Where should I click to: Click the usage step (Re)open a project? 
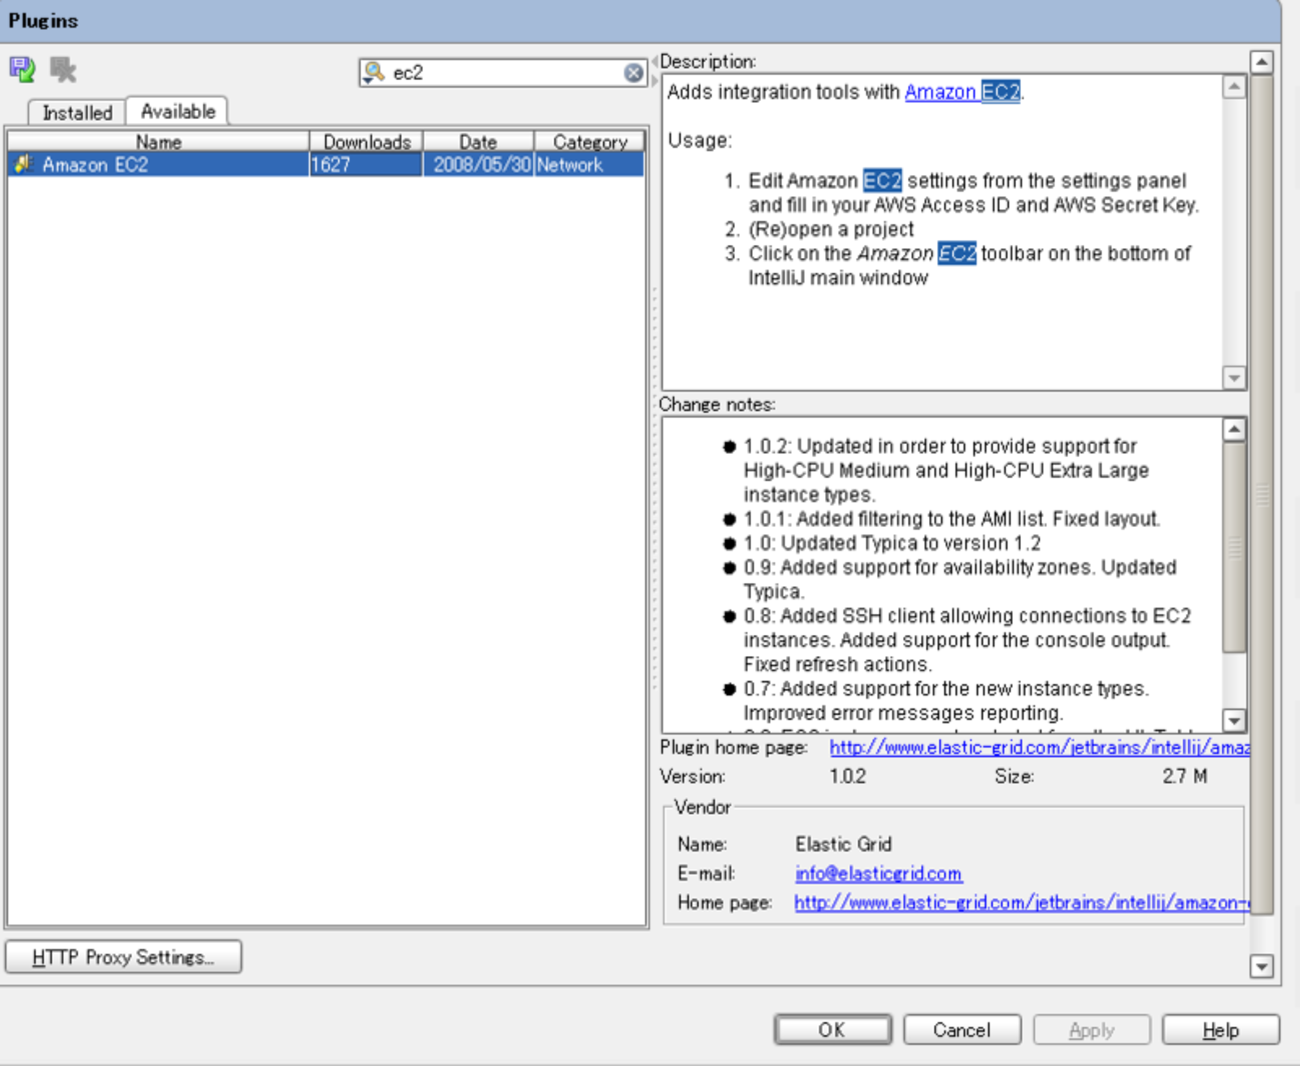831,229
